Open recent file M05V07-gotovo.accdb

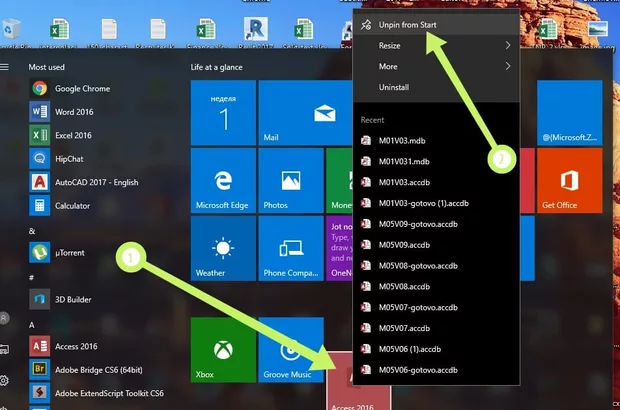436,308
